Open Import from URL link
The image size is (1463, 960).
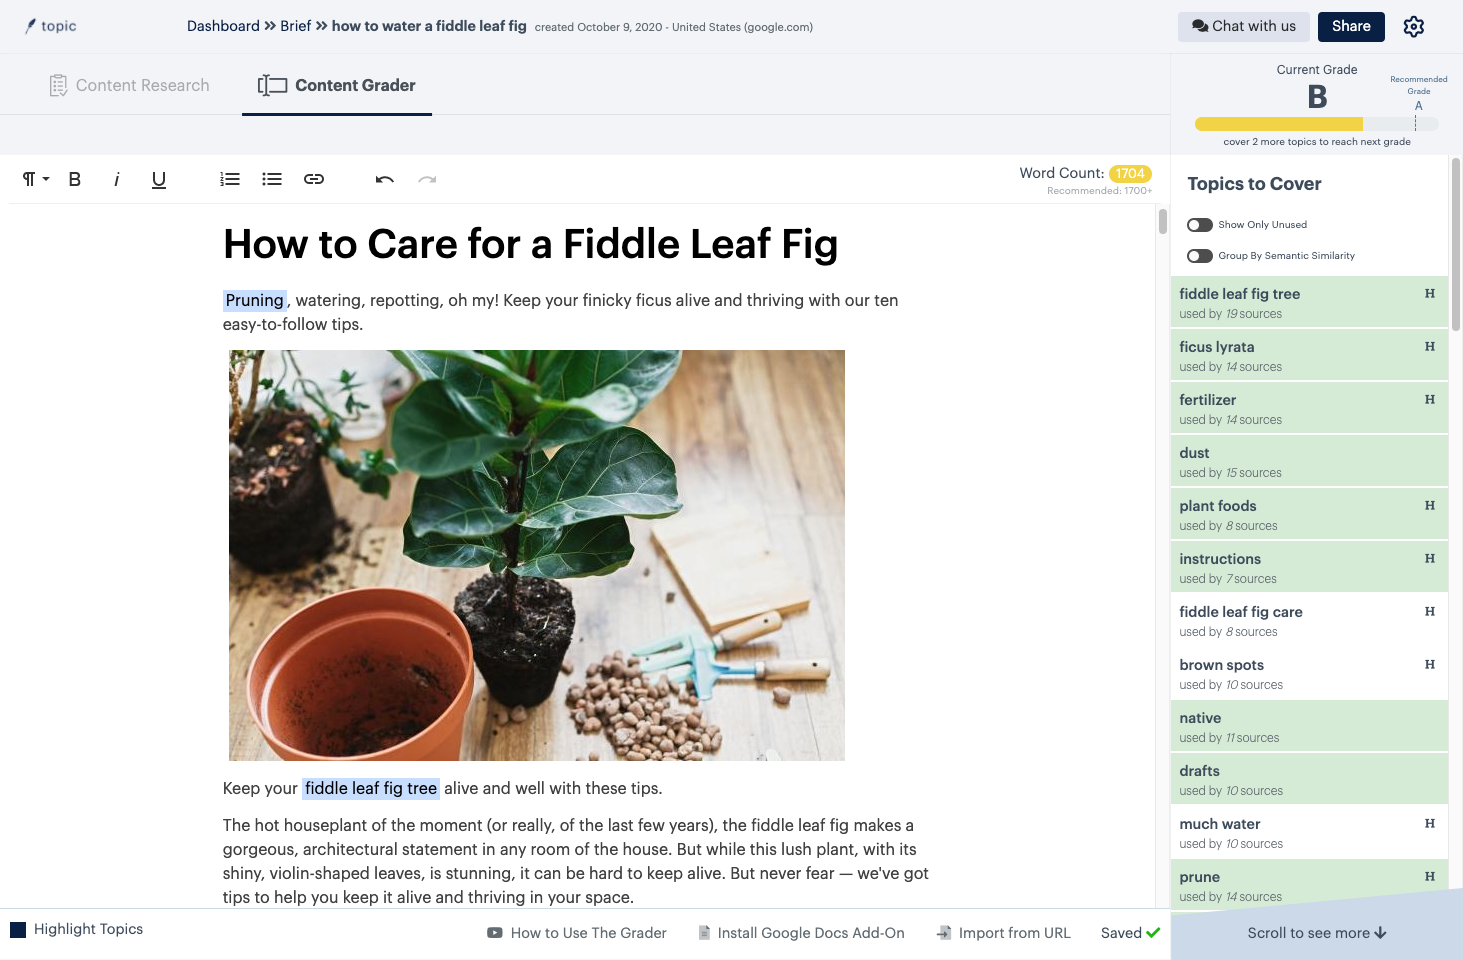[x=1004, y=933]
